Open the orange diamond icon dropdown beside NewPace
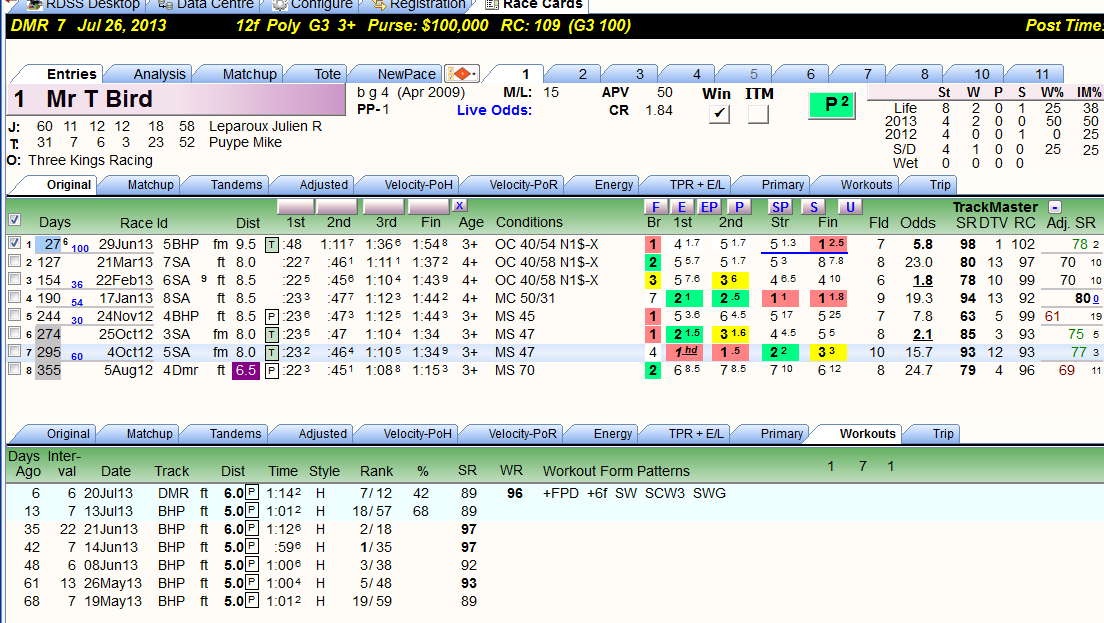 [x=462, y=74]
